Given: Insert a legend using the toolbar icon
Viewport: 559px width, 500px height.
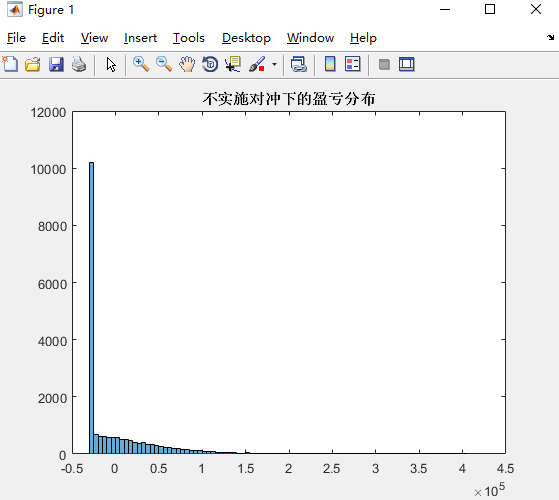Looking at the screenshot, I should [353, 65].
